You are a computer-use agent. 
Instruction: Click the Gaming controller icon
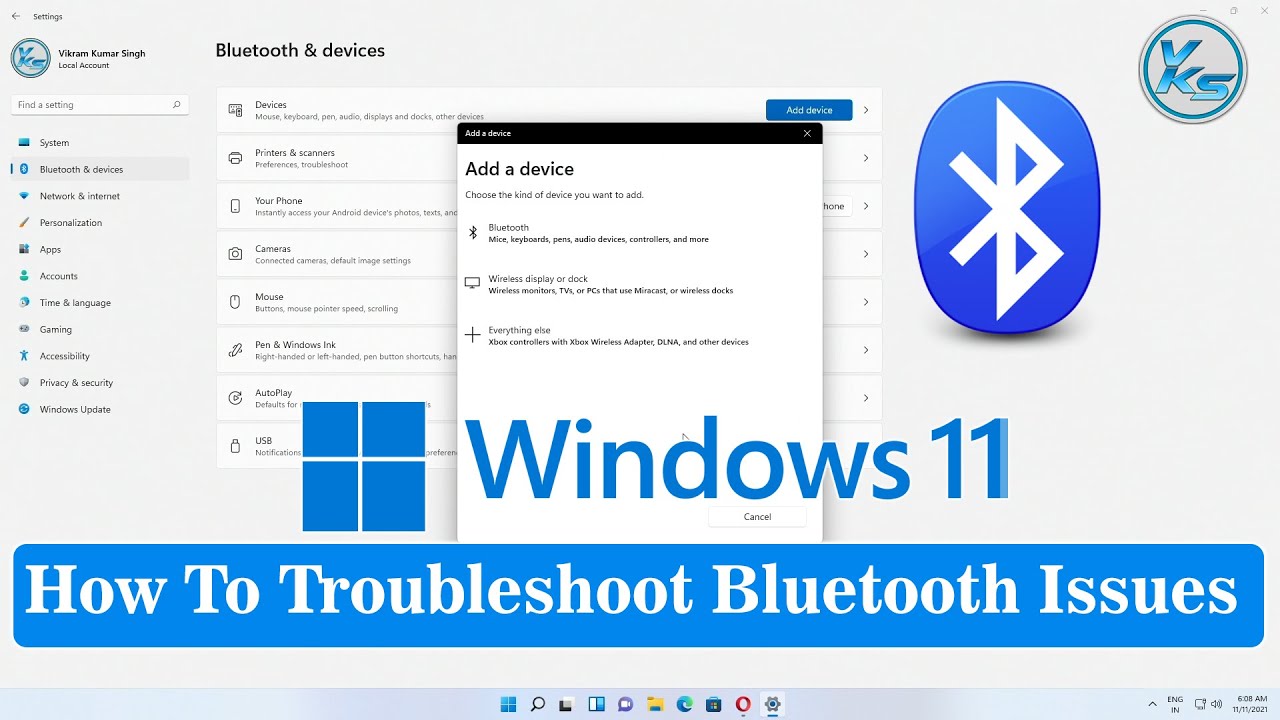tap(24, 329)
